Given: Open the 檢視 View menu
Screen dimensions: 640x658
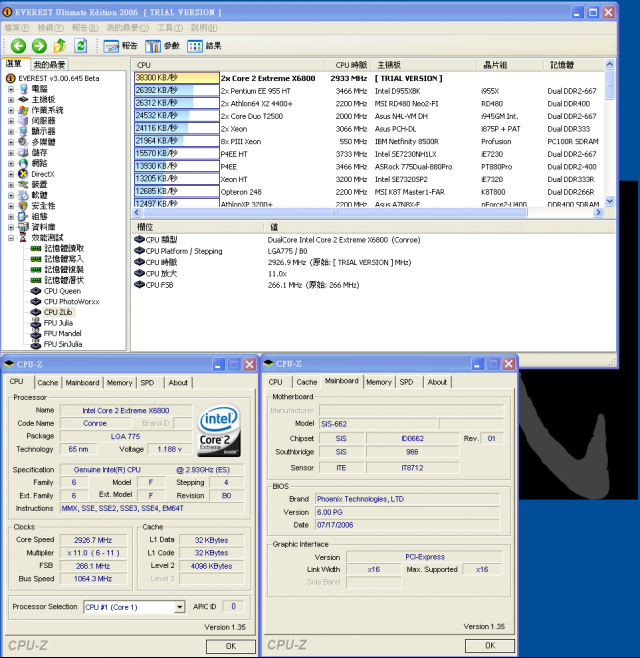Looking at the screenshot, I should pyautogui.click(x=51, y=28).
